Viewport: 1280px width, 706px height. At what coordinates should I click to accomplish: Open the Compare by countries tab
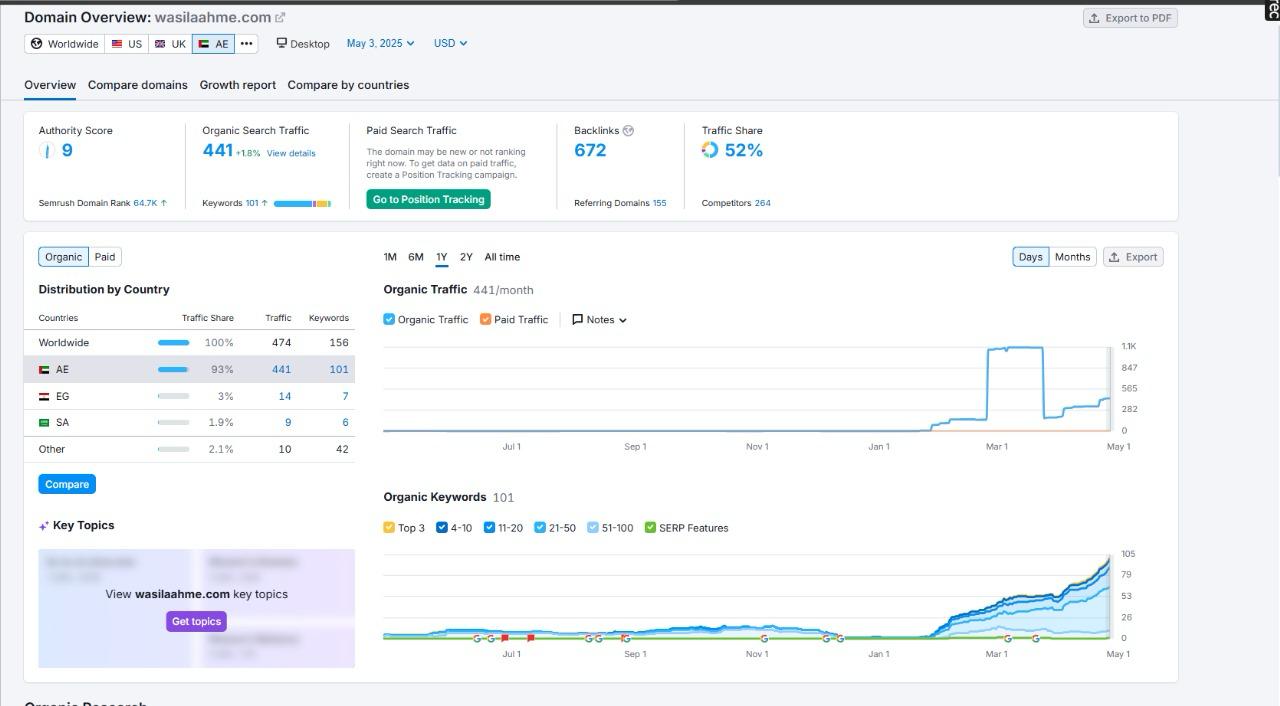pos(348,85)
